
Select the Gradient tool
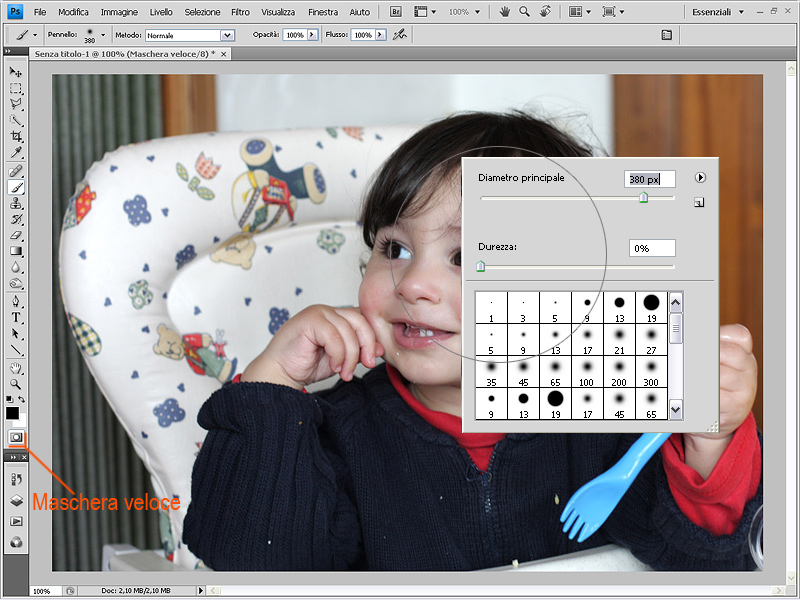(x=16, y=251)
